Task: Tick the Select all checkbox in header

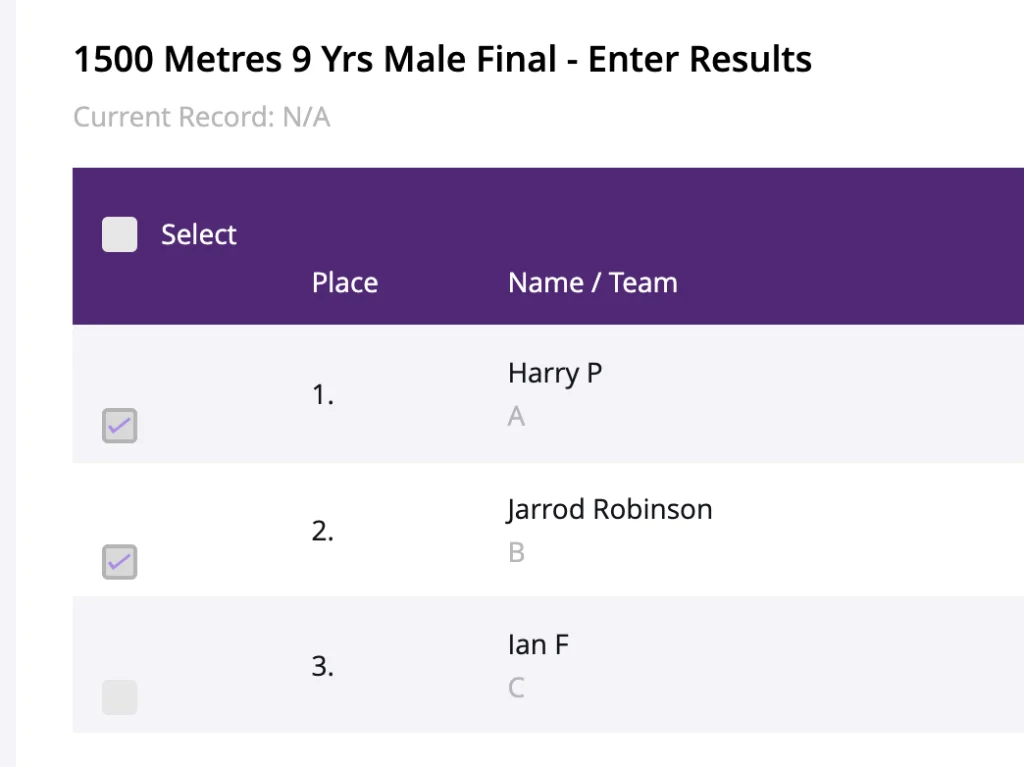Action: pyautogui.click(x=120, y=235)
